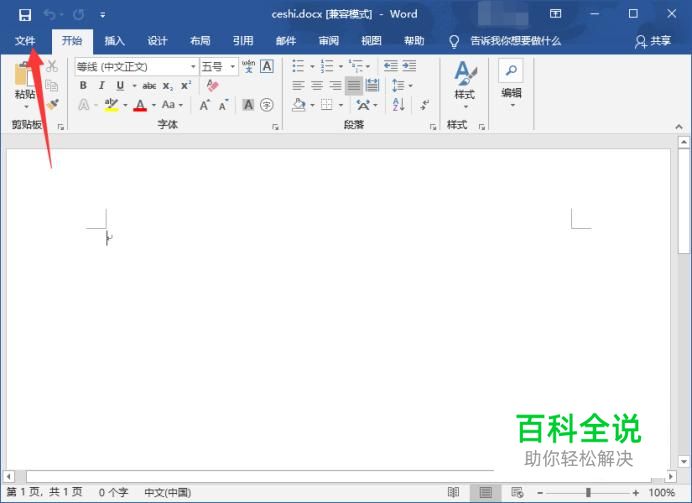Open the font color dropdown arrow
692x503 pixels.
coord(154,105)
